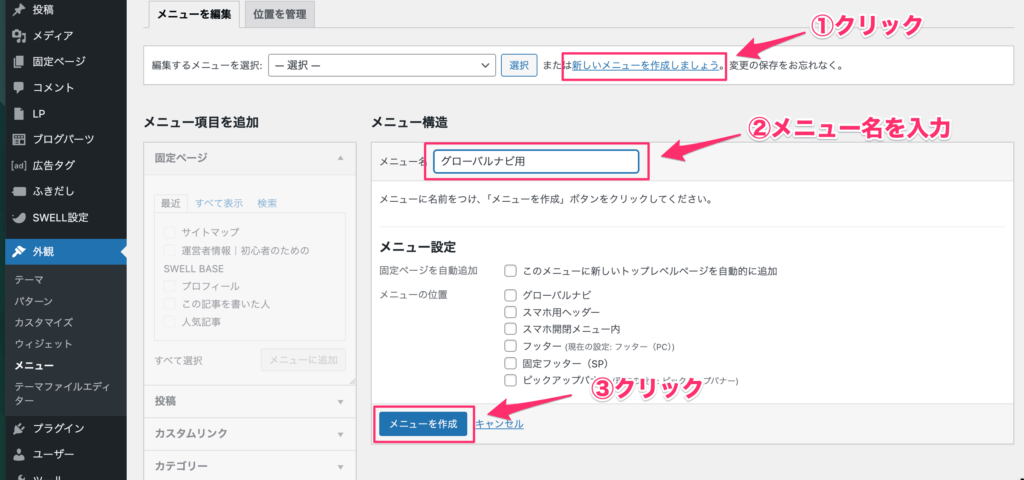This screenshot has width=1024, height=480.
Task: Click the 固定ページ pages icon
Action: tap(18, 62)
